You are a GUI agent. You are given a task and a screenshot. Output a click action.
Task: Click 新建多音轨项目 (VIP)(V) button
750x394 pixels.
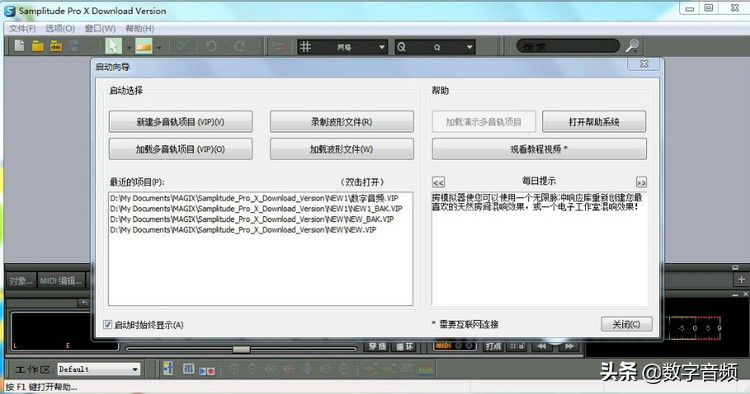pyautogui.click(x=180, y=122)
